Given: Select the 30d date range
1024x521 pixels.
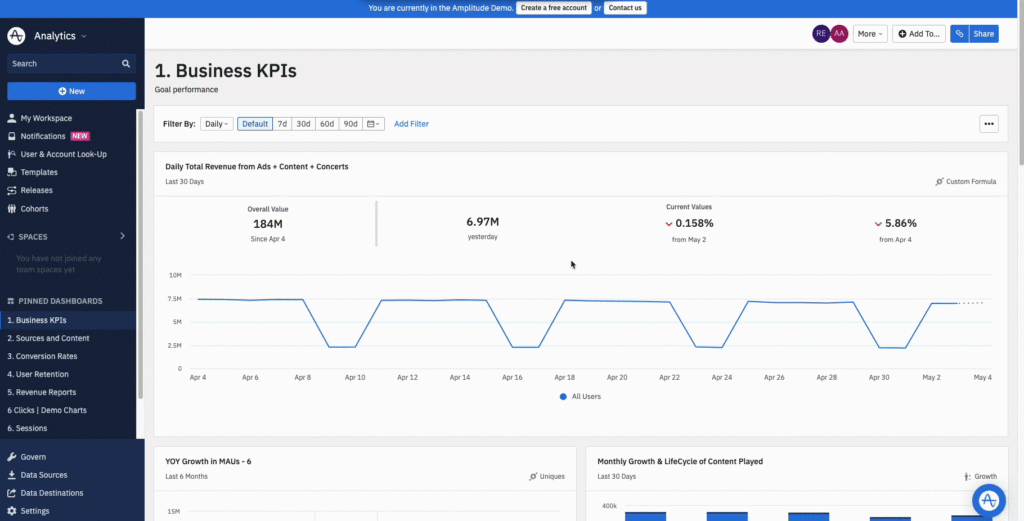Looking at the screenshot, I should (303, 124).
